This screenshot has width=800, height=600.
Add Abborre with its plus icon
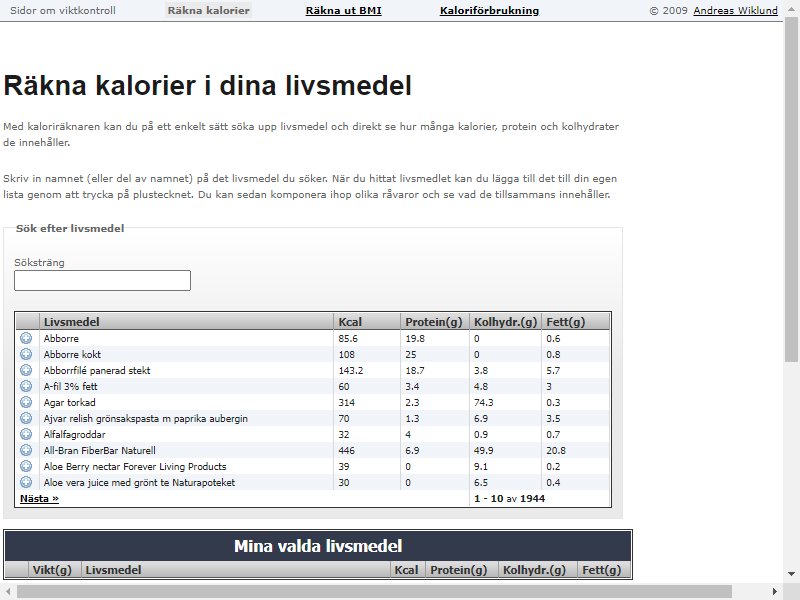(26, 338)
